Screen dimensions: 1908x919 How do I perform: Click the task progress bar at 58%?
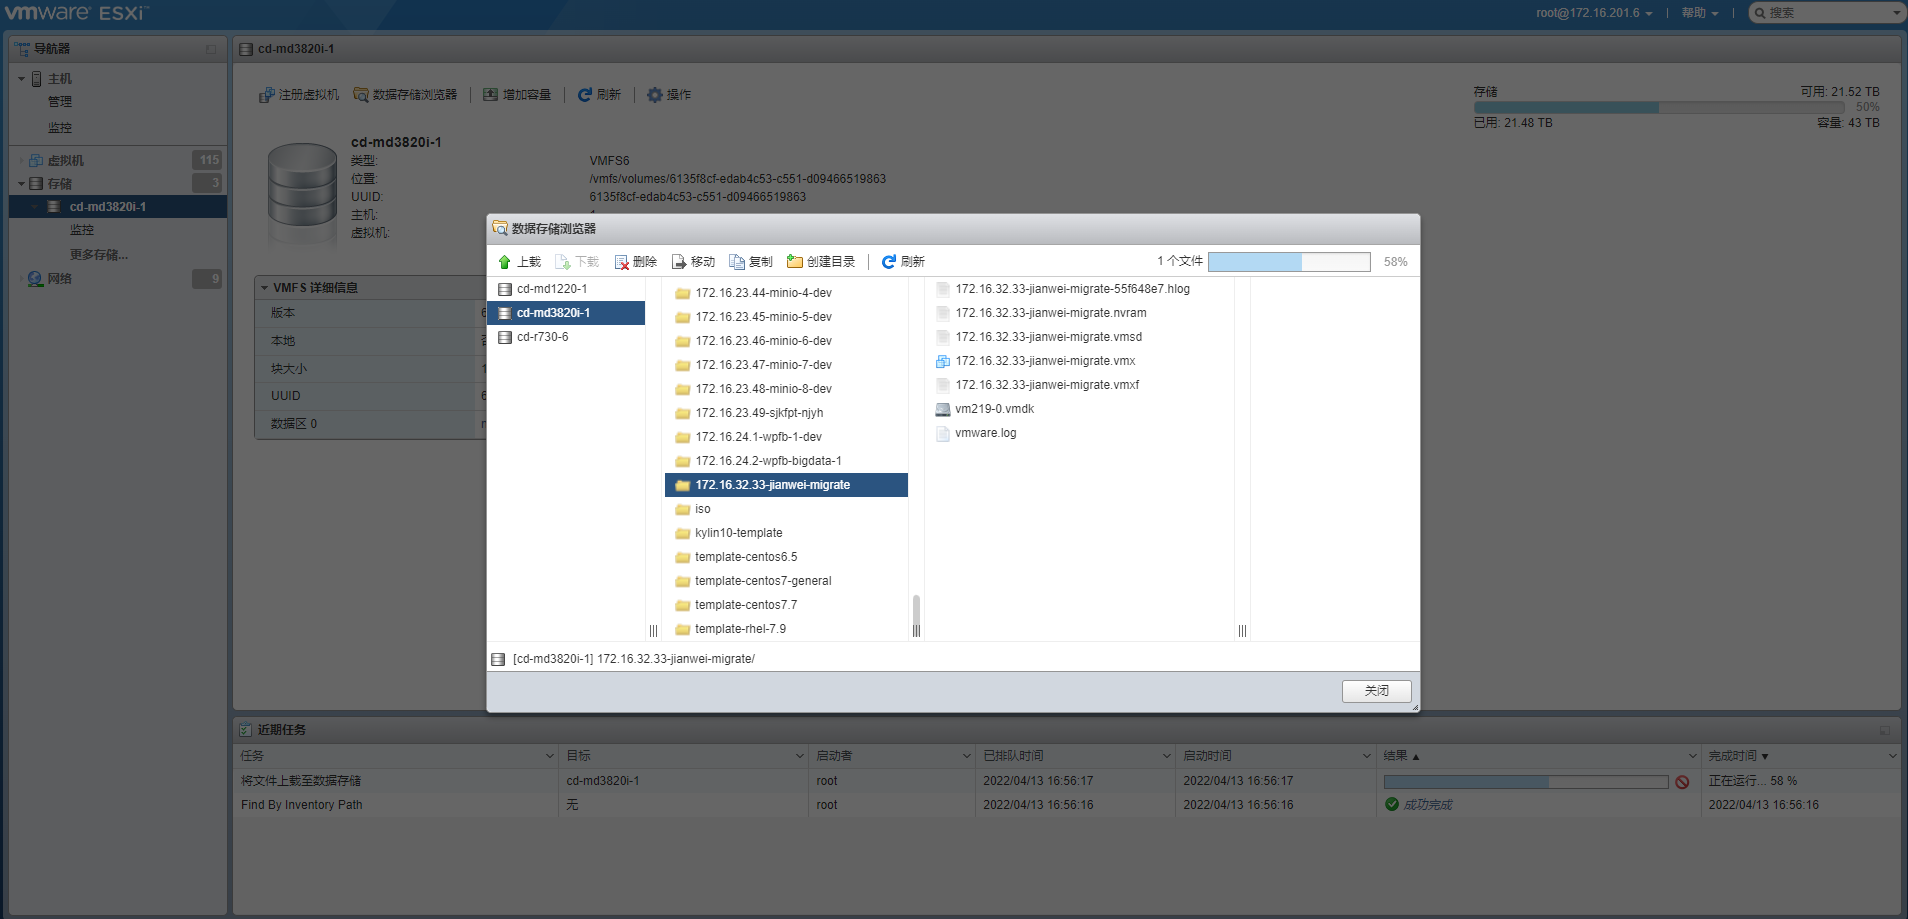coord(1526,782)
